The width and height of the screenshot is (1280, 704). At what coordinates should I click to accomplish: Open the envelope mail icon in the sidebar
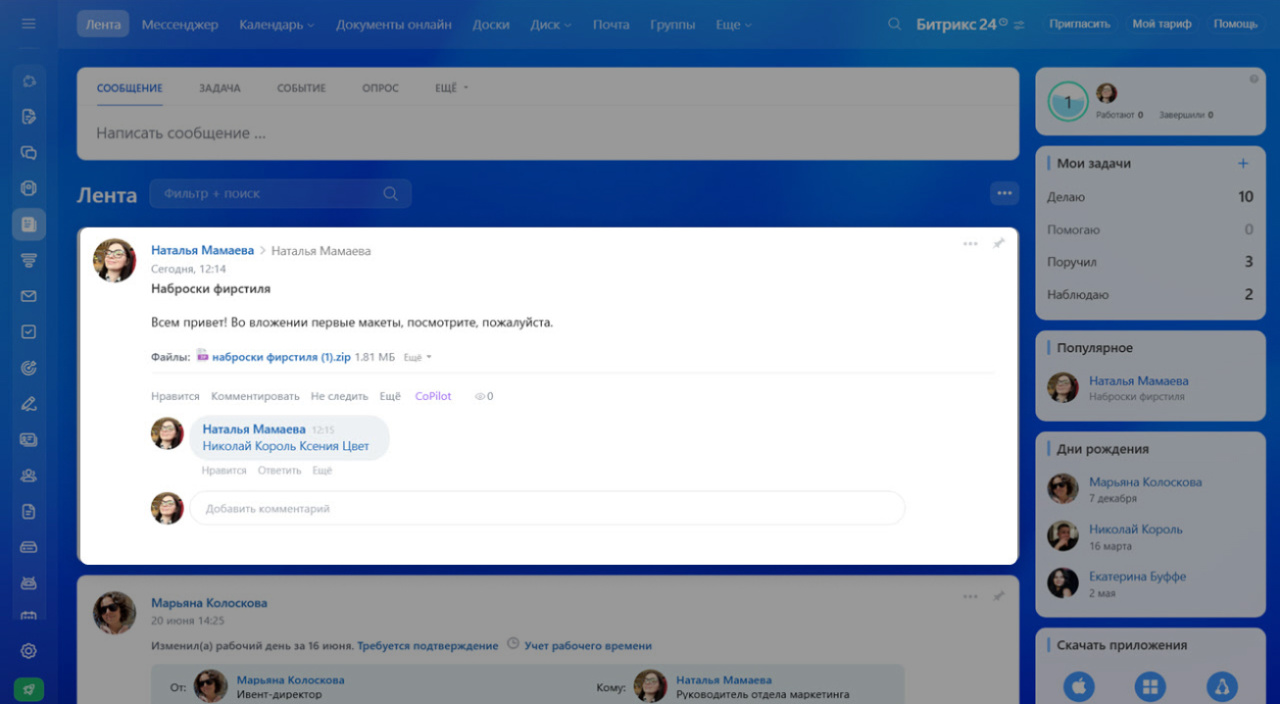(x=28, y=296)
